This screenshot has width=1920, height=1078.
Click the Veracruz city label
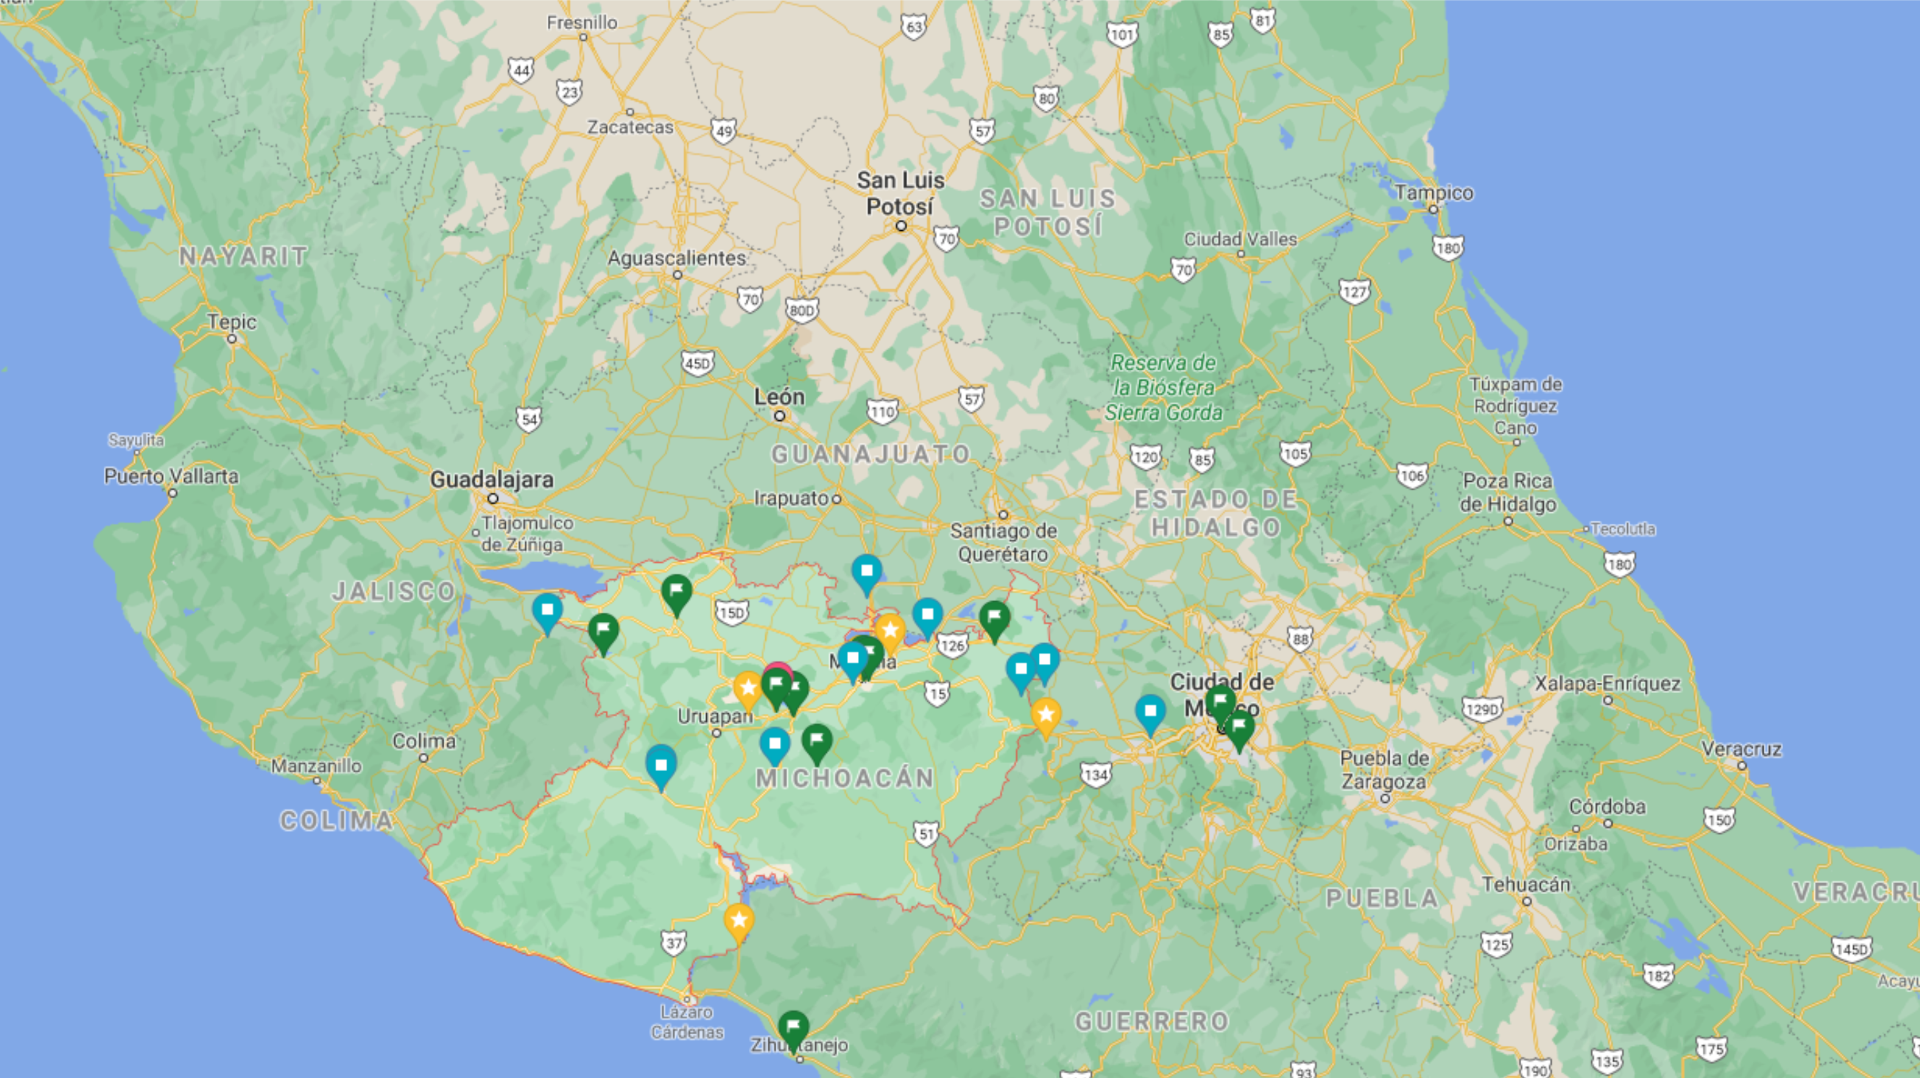(x=1741, y=748)
